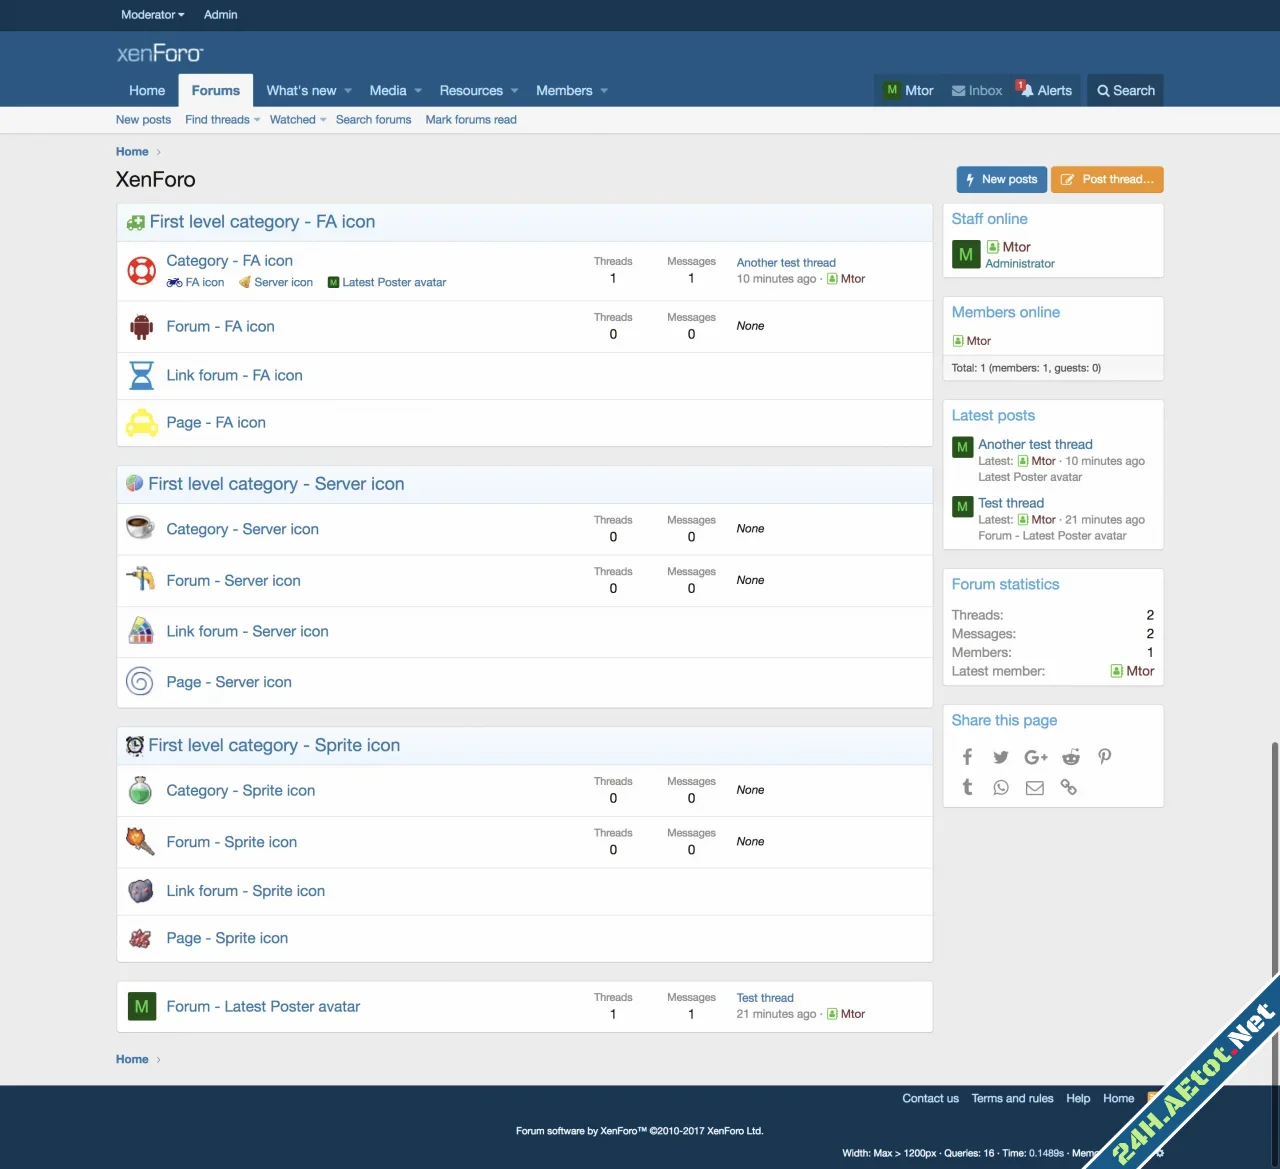Click the copy link chain icon

click(1069, 788)
